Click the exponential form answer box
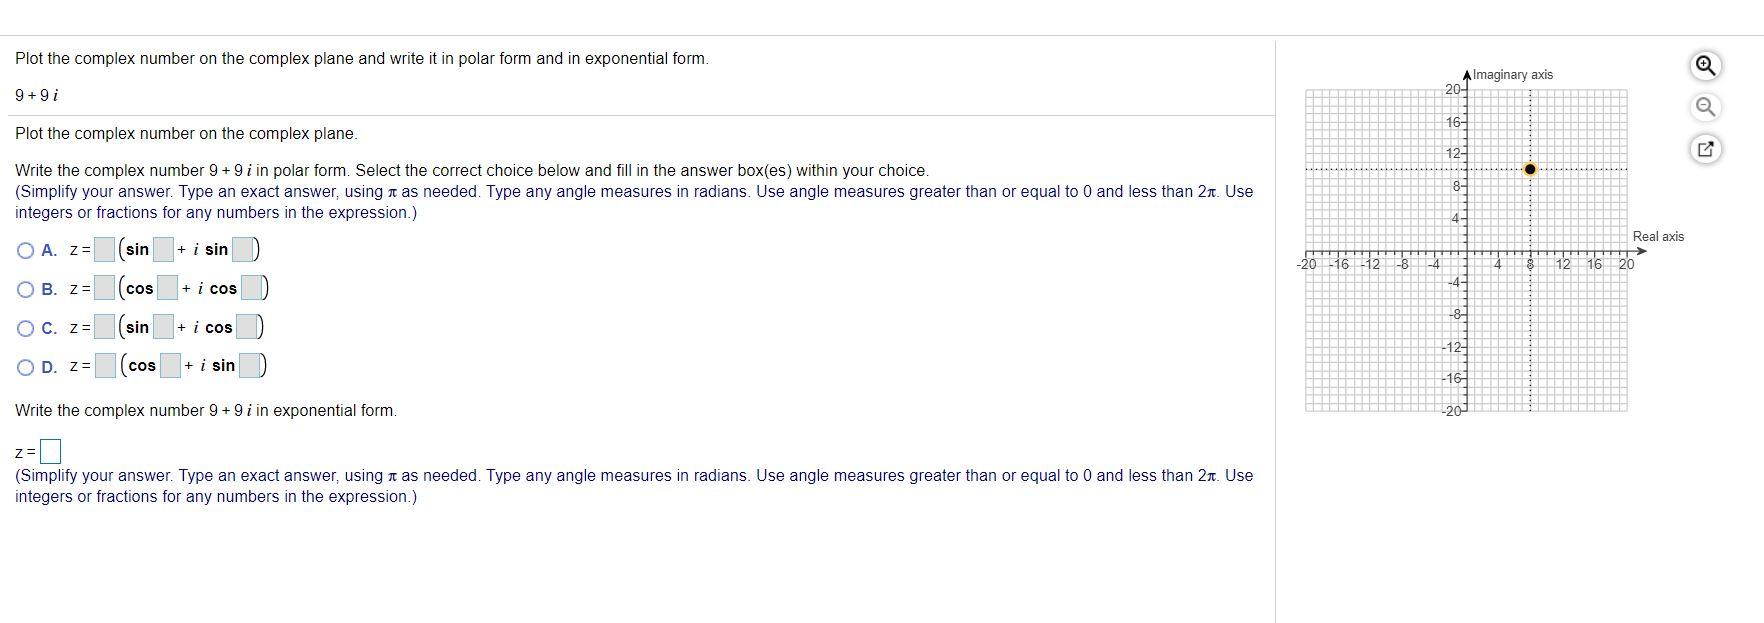The height and width of the screenshot is (623, 1764). click(x=50, y=451)
